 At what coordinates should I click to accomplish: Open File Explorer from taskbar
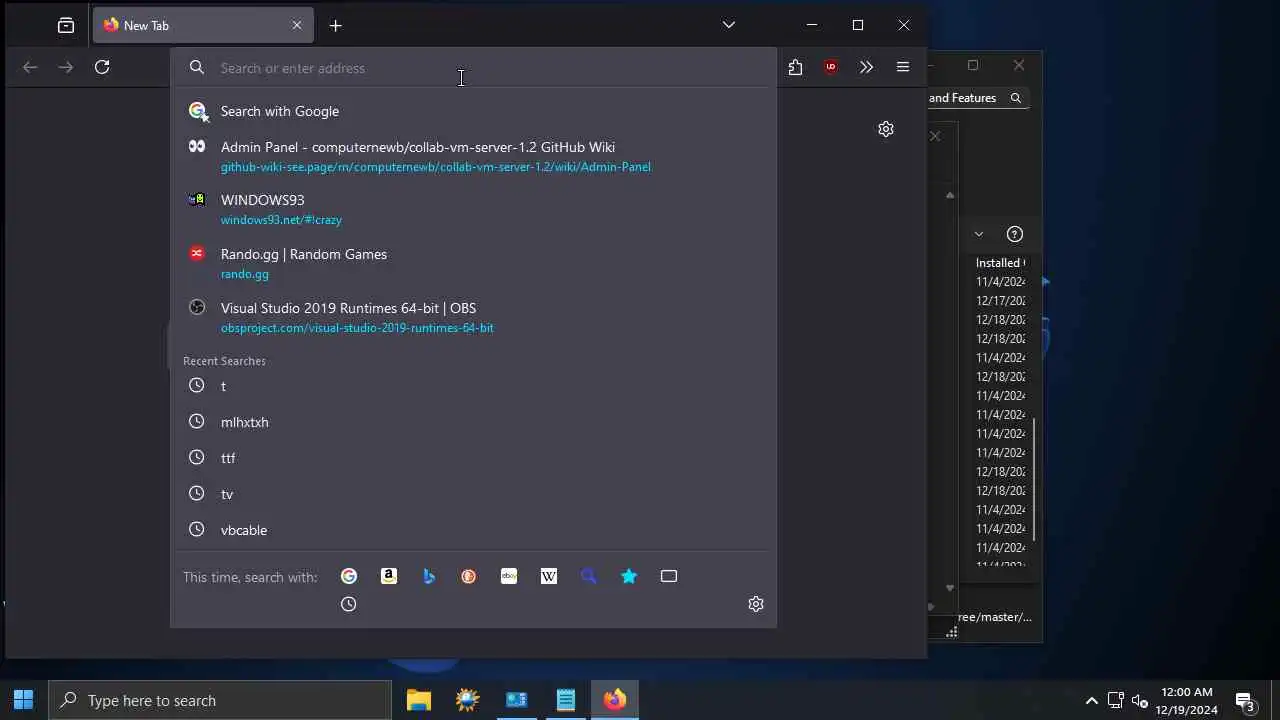click(x=419, y=700)
